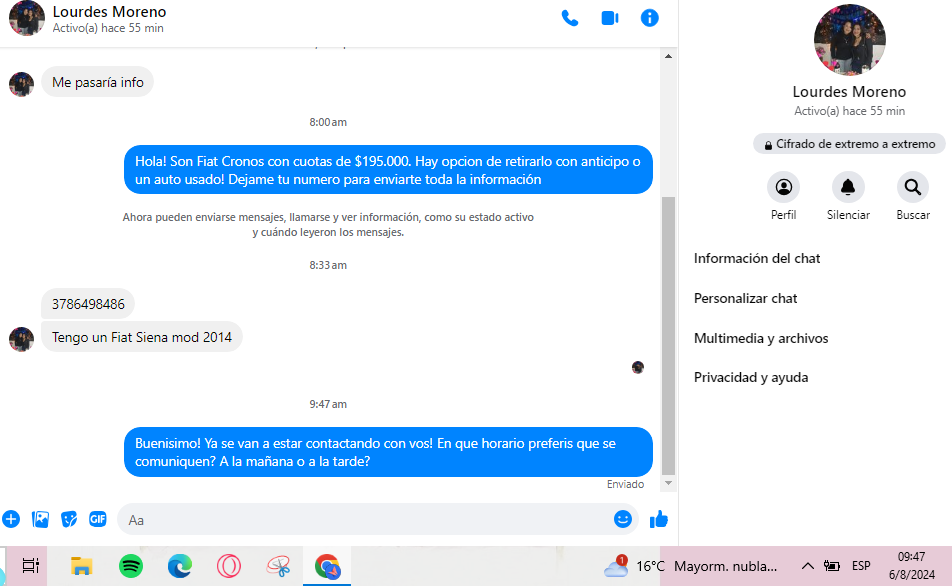
Task: Click the 8:00 am timestamp
Action: pos(328,122)
